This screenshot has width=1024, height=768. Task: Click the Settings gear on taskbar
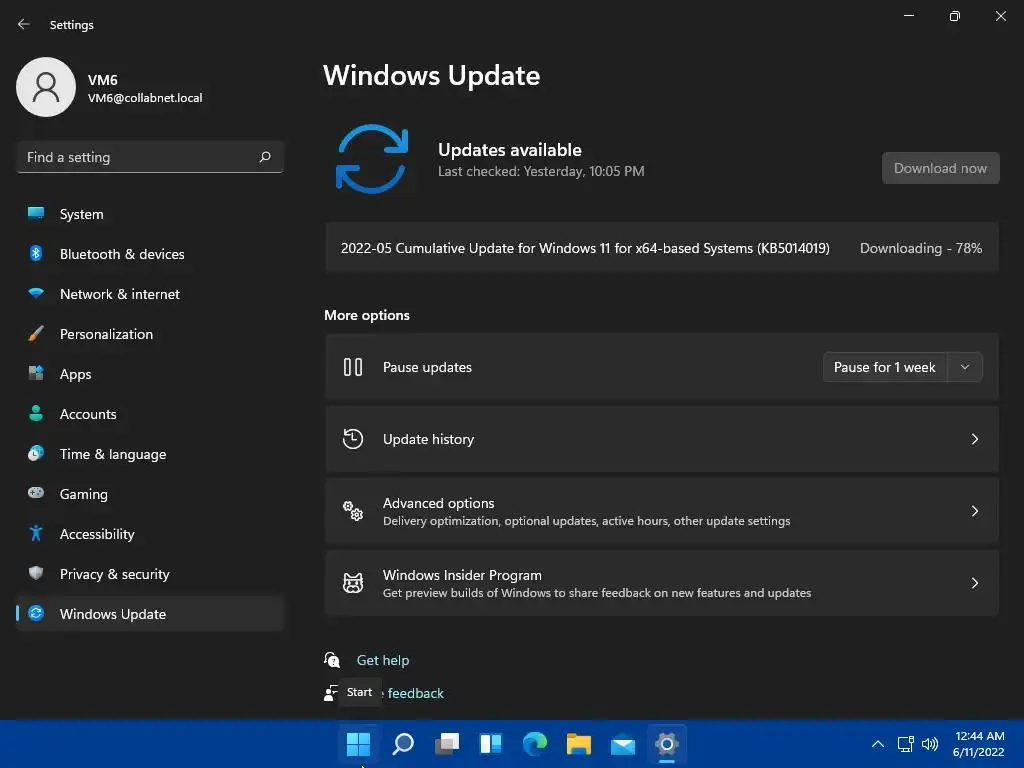pyautogui.click(x=667, y=744)
